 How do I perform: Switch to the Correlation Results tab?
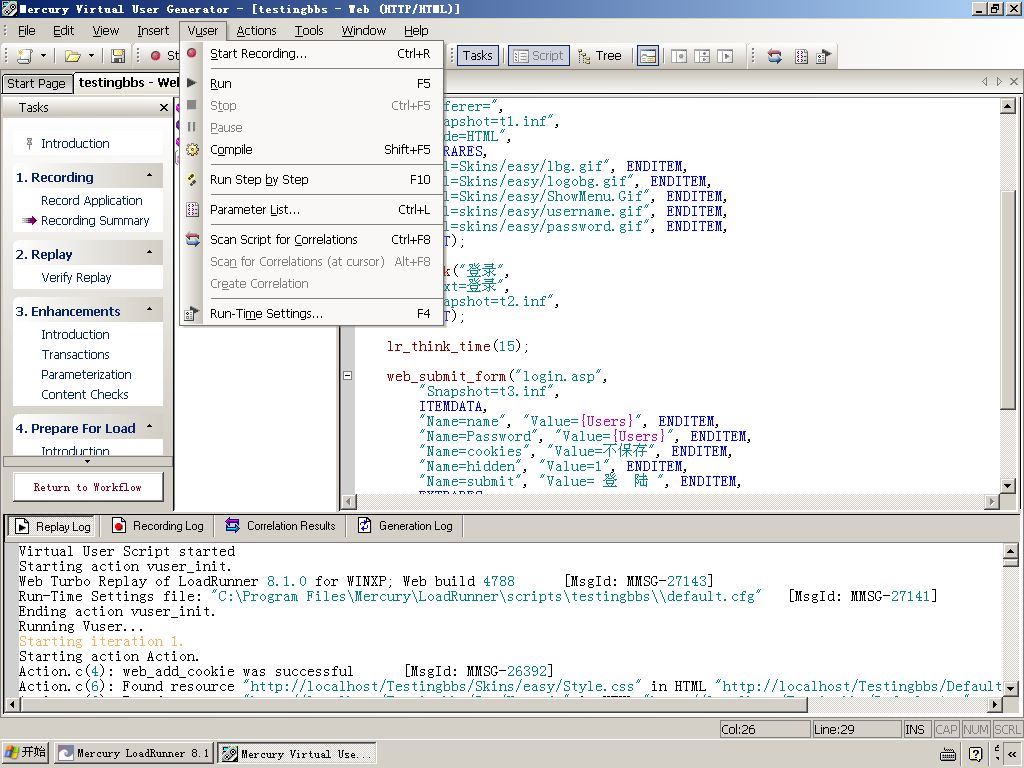tap(280, 526)
